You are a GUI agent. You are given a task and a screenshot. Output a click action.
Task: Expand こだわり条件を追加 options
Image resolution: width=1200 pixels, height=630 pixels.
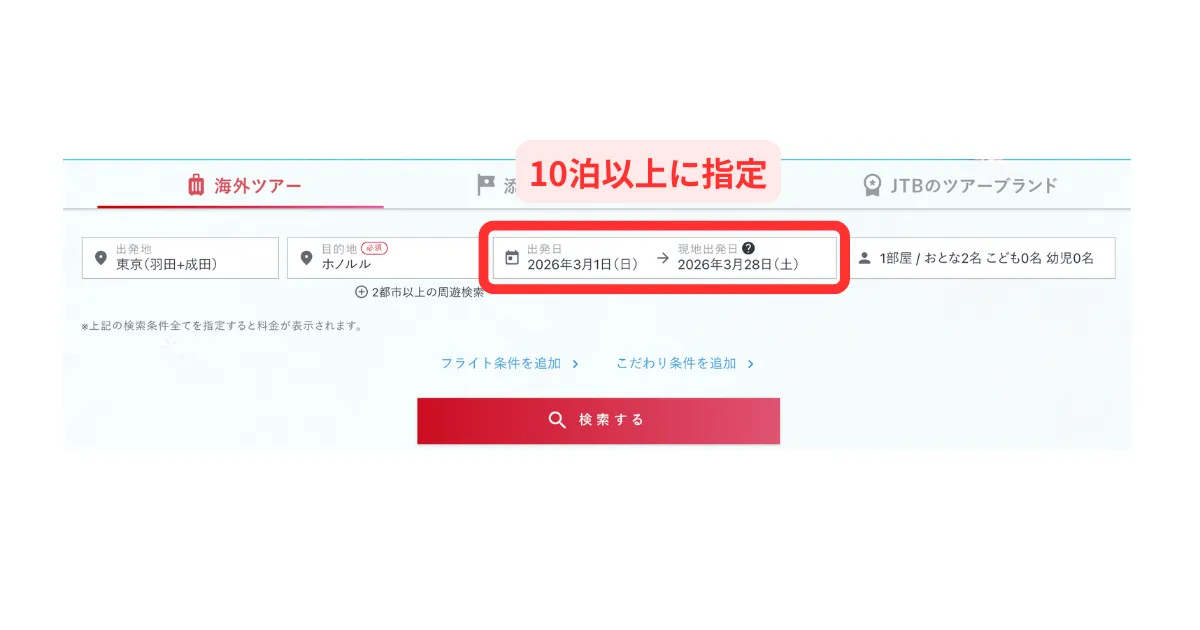[x=685, y=364]
